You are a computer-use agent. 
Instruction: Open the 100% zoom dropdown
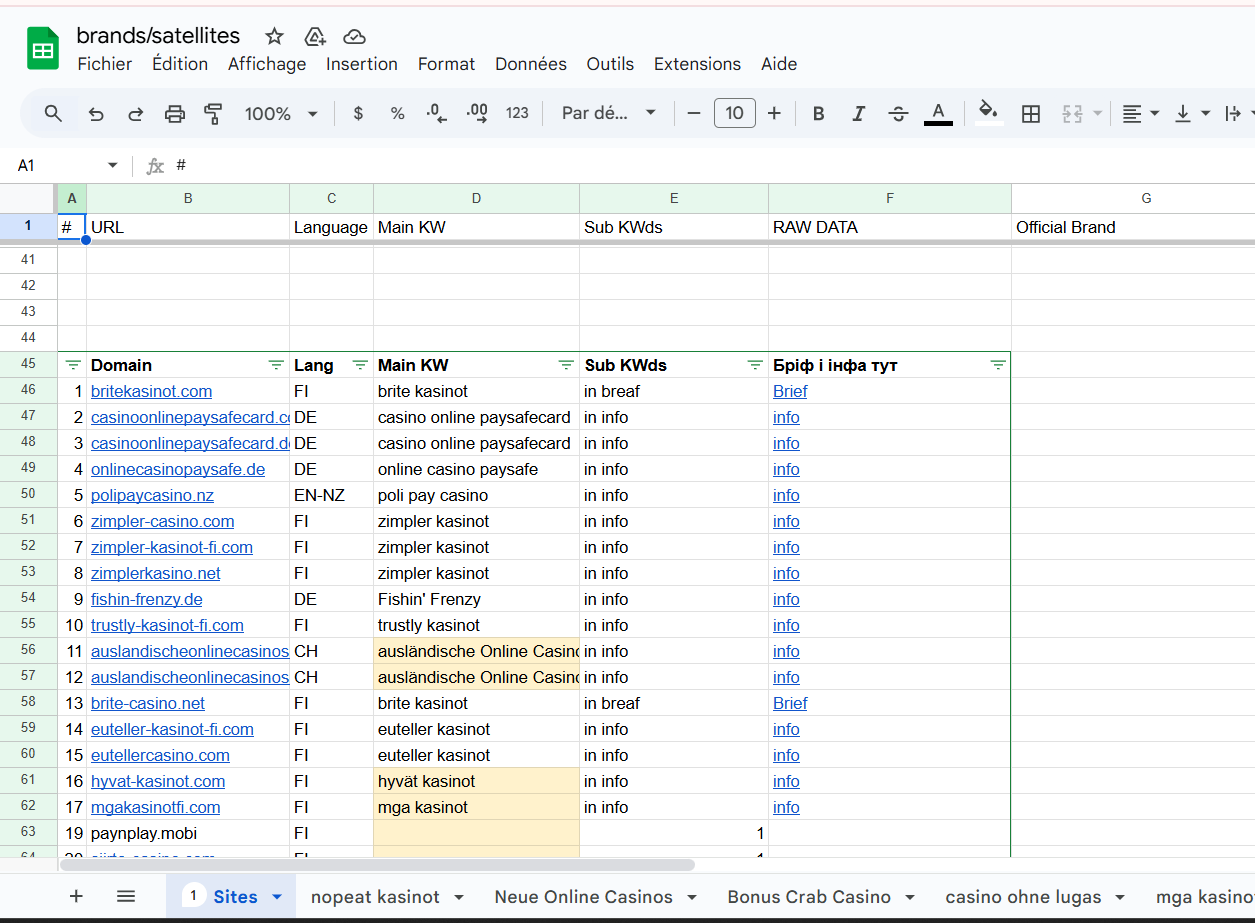click(x=281, y=114)
